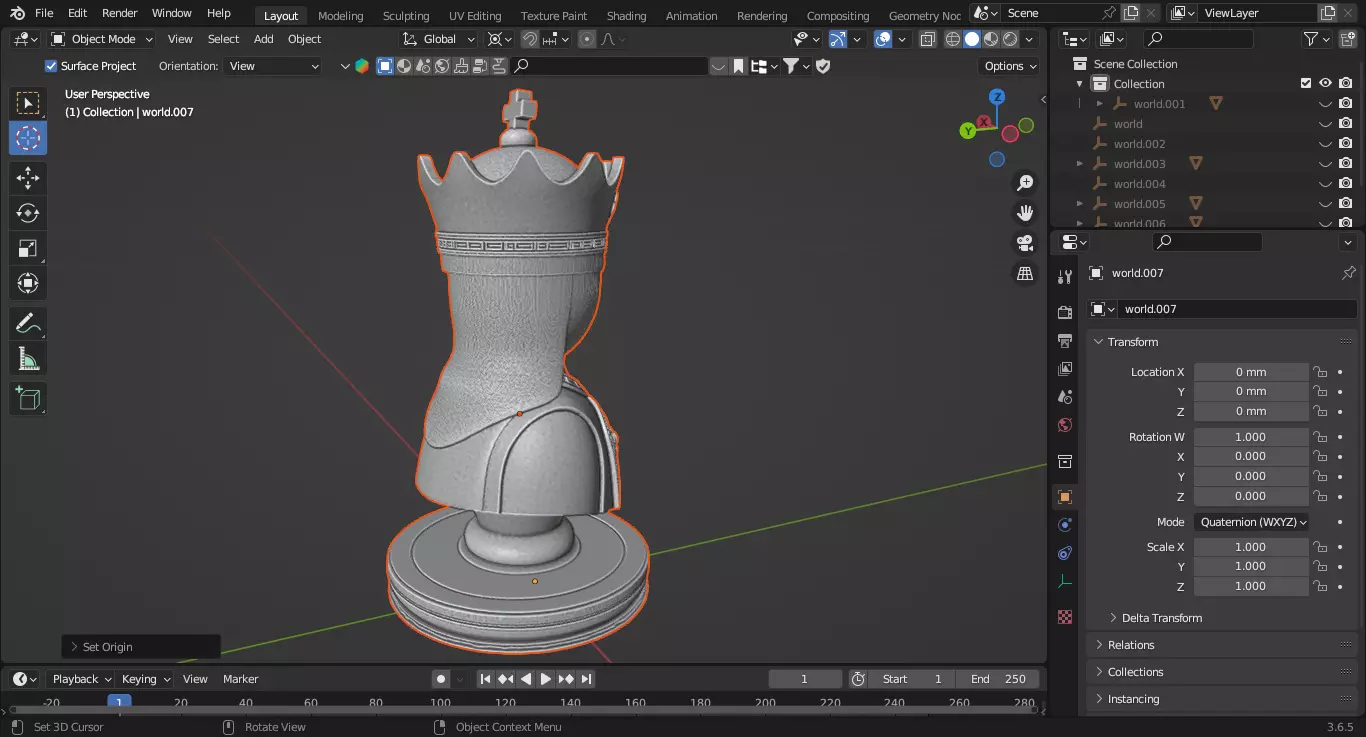Viewport: 1366px width, 737px height.
Task: Toggle the snapping magnet
Action: [530, 39]
